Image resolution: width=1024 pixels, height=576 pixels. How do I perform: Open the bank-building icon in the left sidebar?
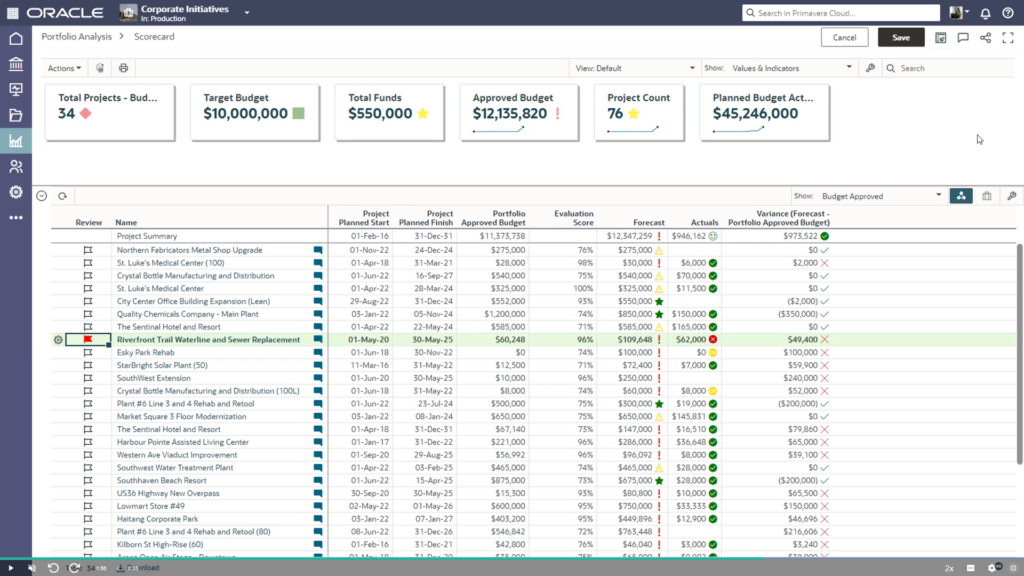point(16,64)
